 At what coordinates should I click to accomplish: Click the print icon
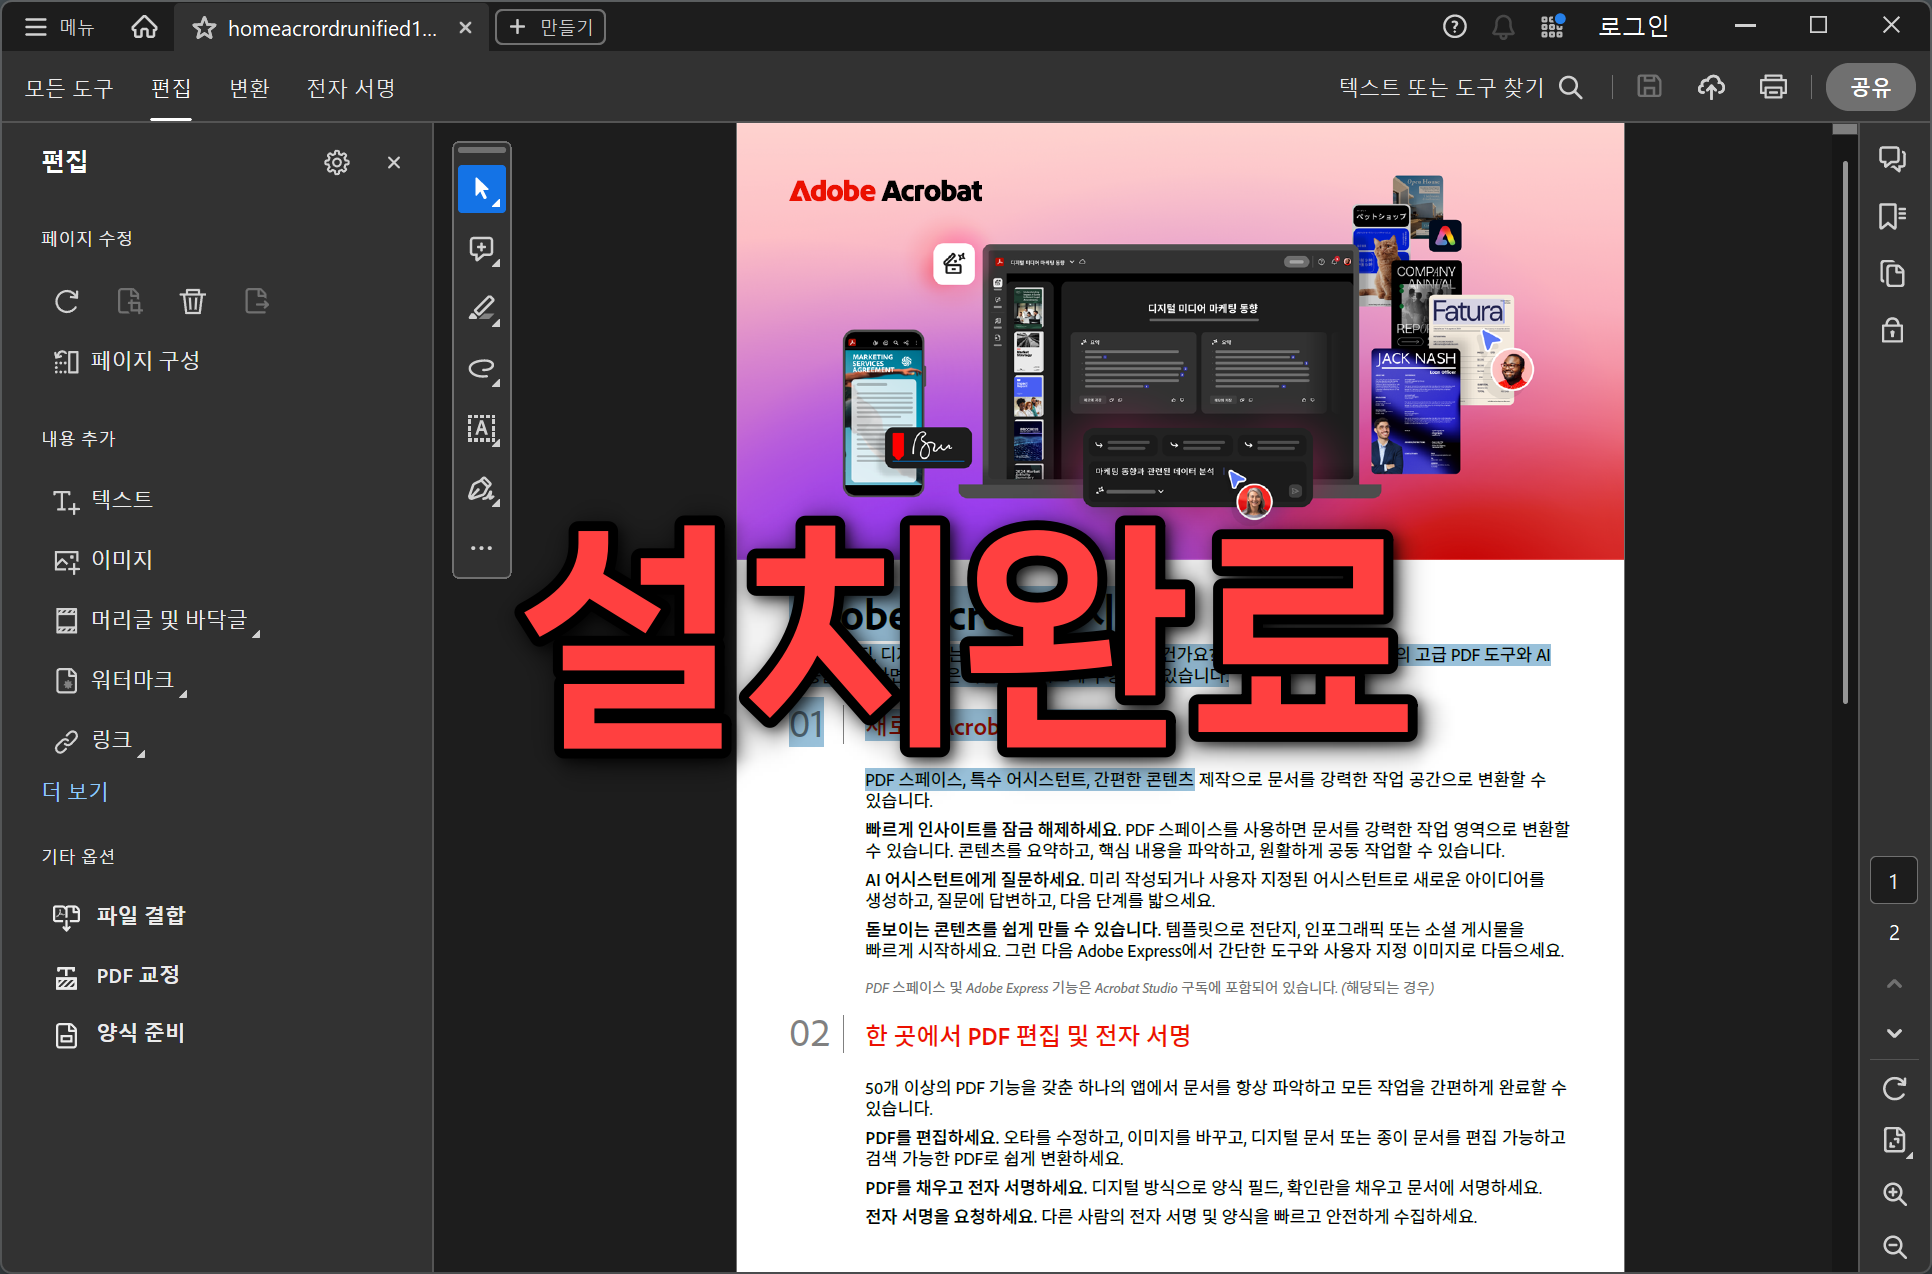pyautogui.click(x=1773, y=88)
